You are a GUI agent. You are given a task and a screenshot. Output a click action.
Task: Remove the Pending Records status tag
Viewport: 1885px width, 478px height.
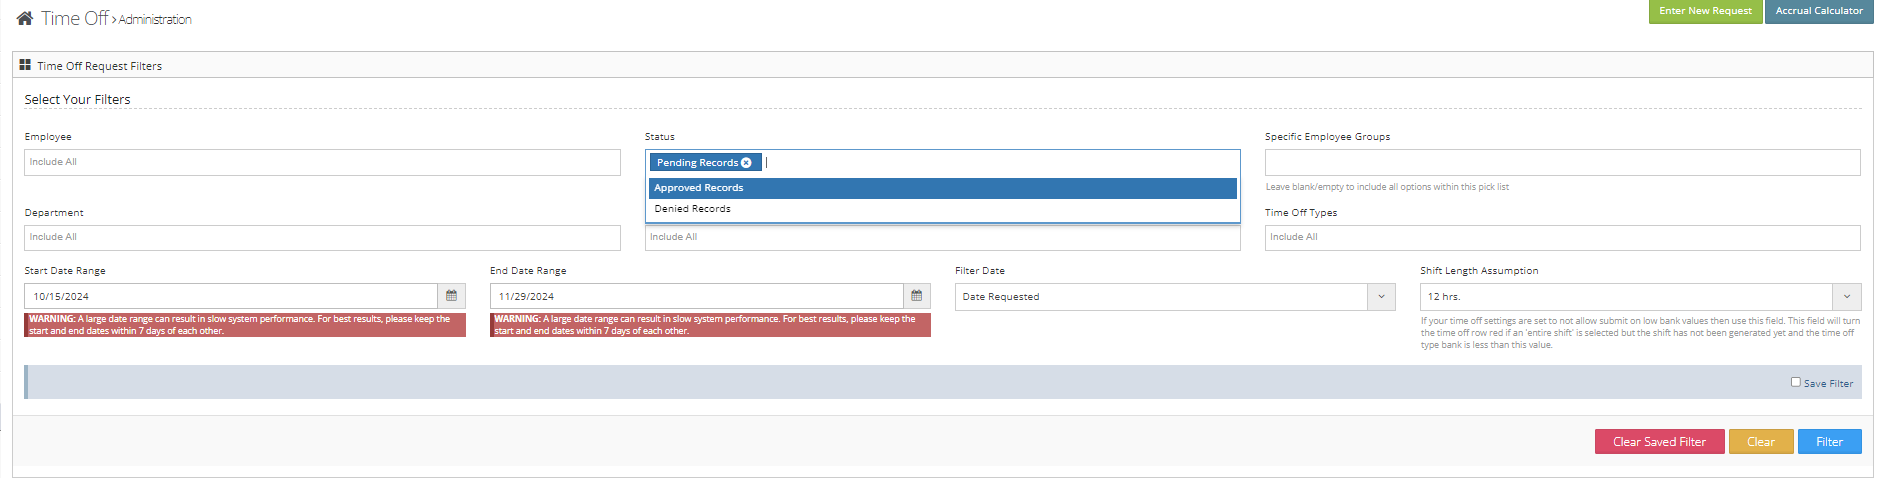[x=746, y=163]
